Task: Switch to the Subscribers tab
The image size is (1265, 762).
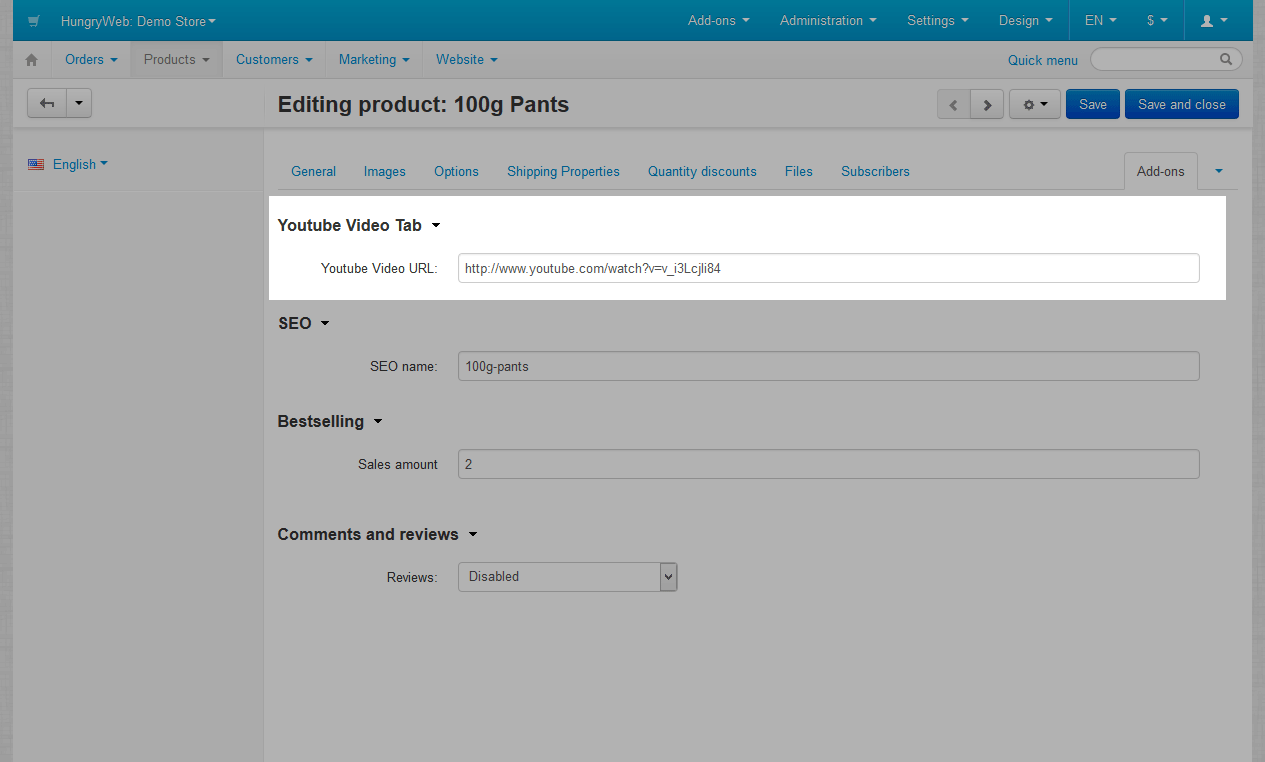Action: [x=875, y=171]
